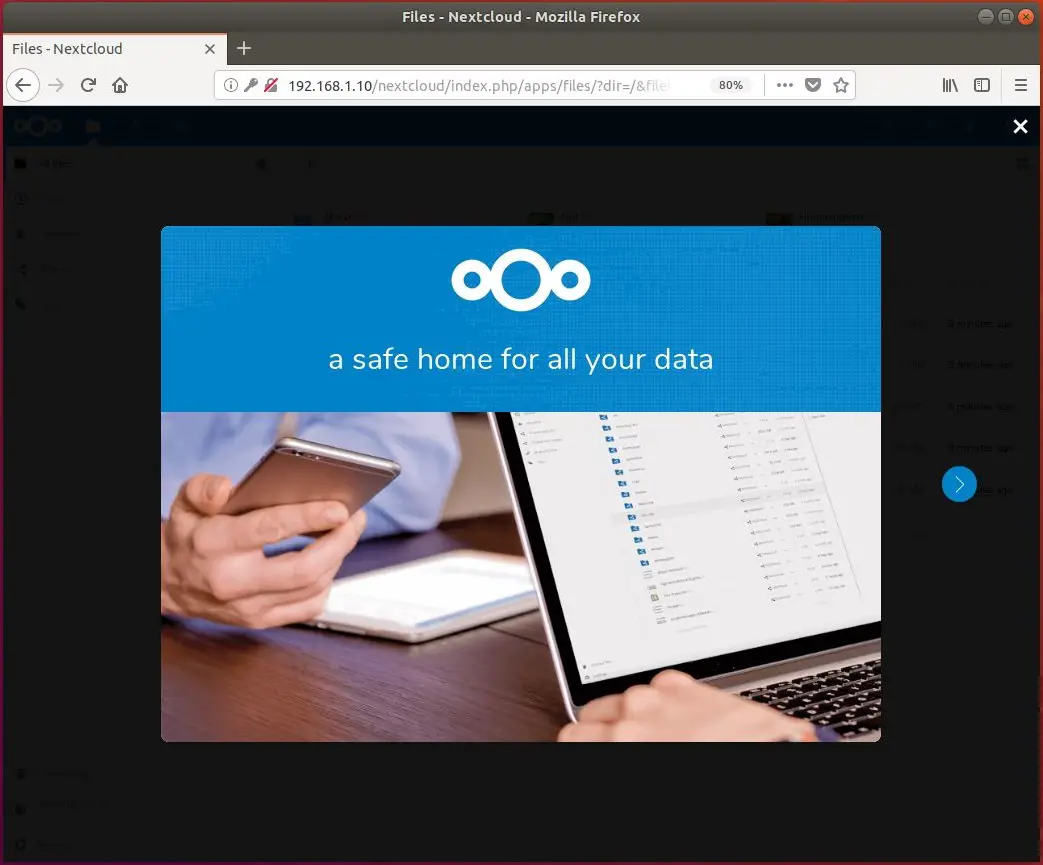The width and height of the screenshot is (1043, 865).
Task: Toggle the Firefox sidebar view
Action: (982, 85)
